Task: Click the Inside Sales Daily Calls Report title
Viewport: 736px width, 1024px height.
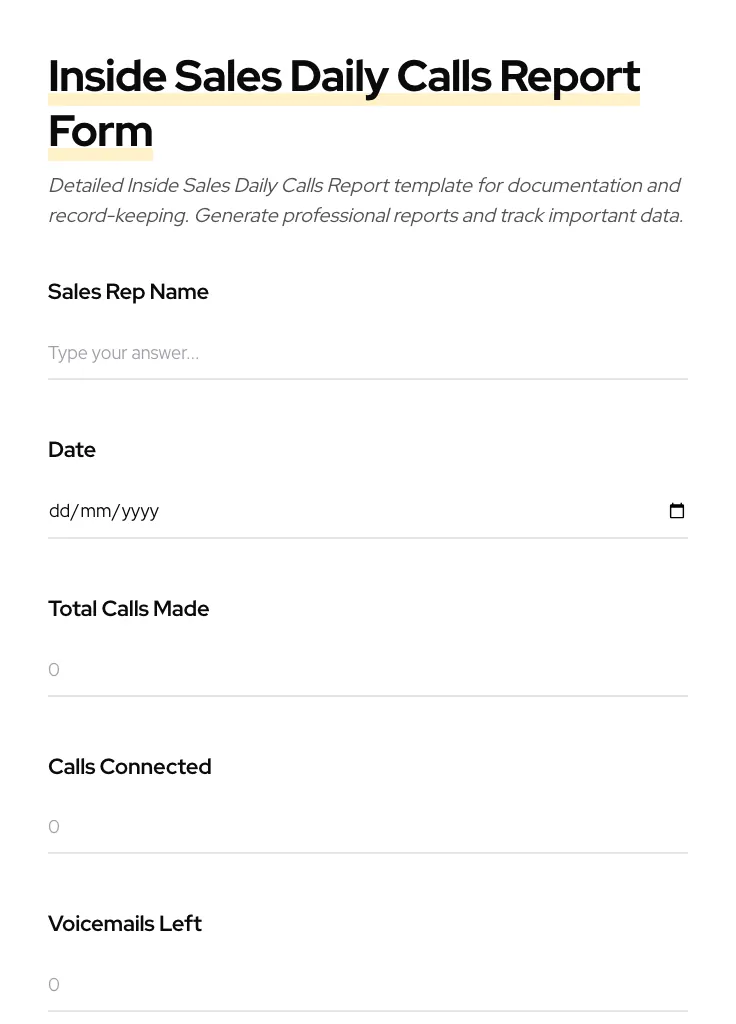Action: pos(344,76)
